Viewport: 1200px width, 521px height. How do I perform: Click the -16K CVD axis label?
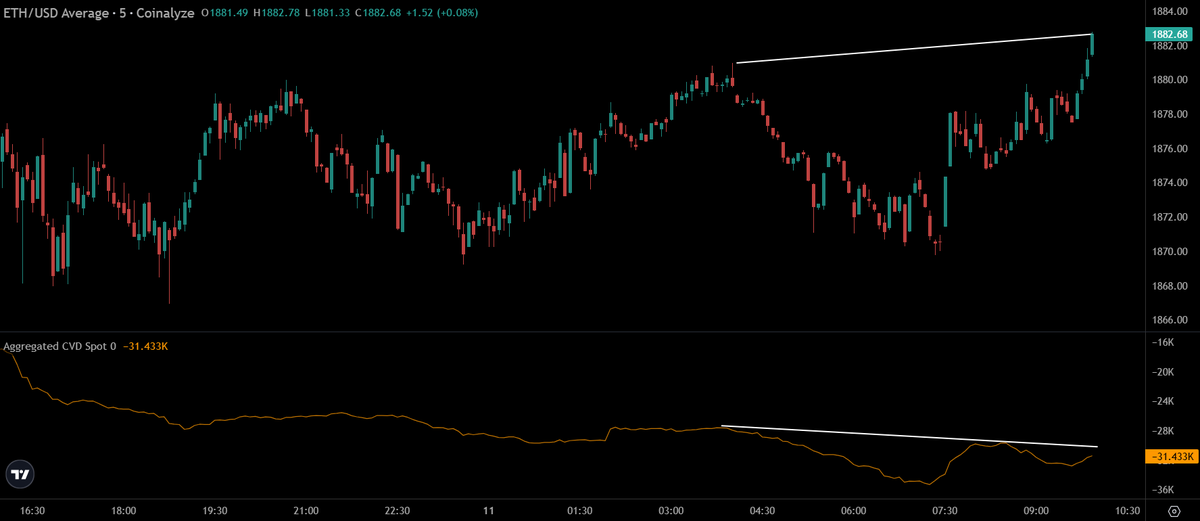pos(1162,342)
